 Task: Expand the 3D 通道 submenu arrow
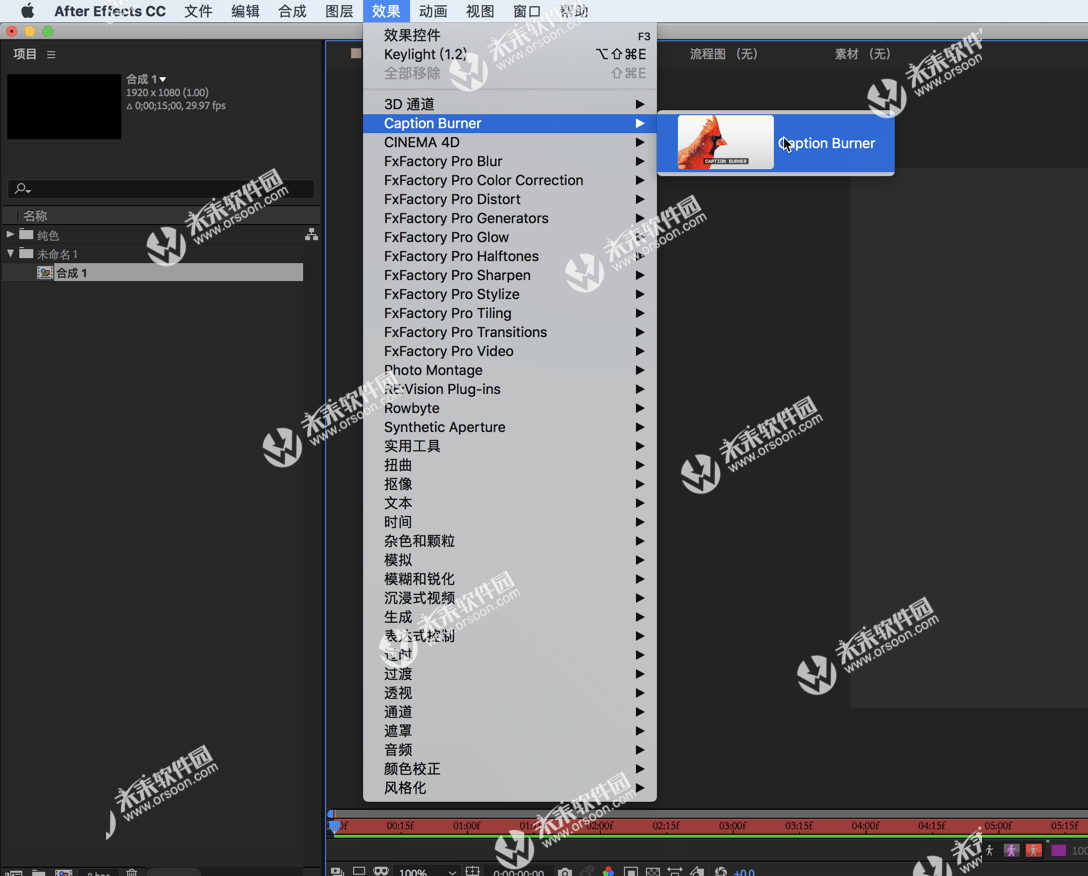coord(640,104)
